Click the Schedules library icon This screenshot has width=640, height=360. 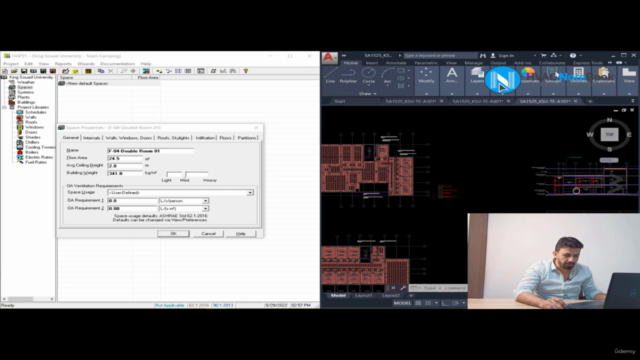[20, 112]
